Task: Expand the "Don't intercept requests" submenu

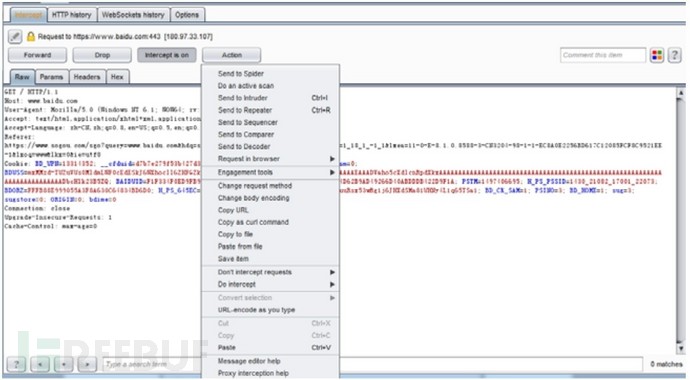Action: click(271, 272)
